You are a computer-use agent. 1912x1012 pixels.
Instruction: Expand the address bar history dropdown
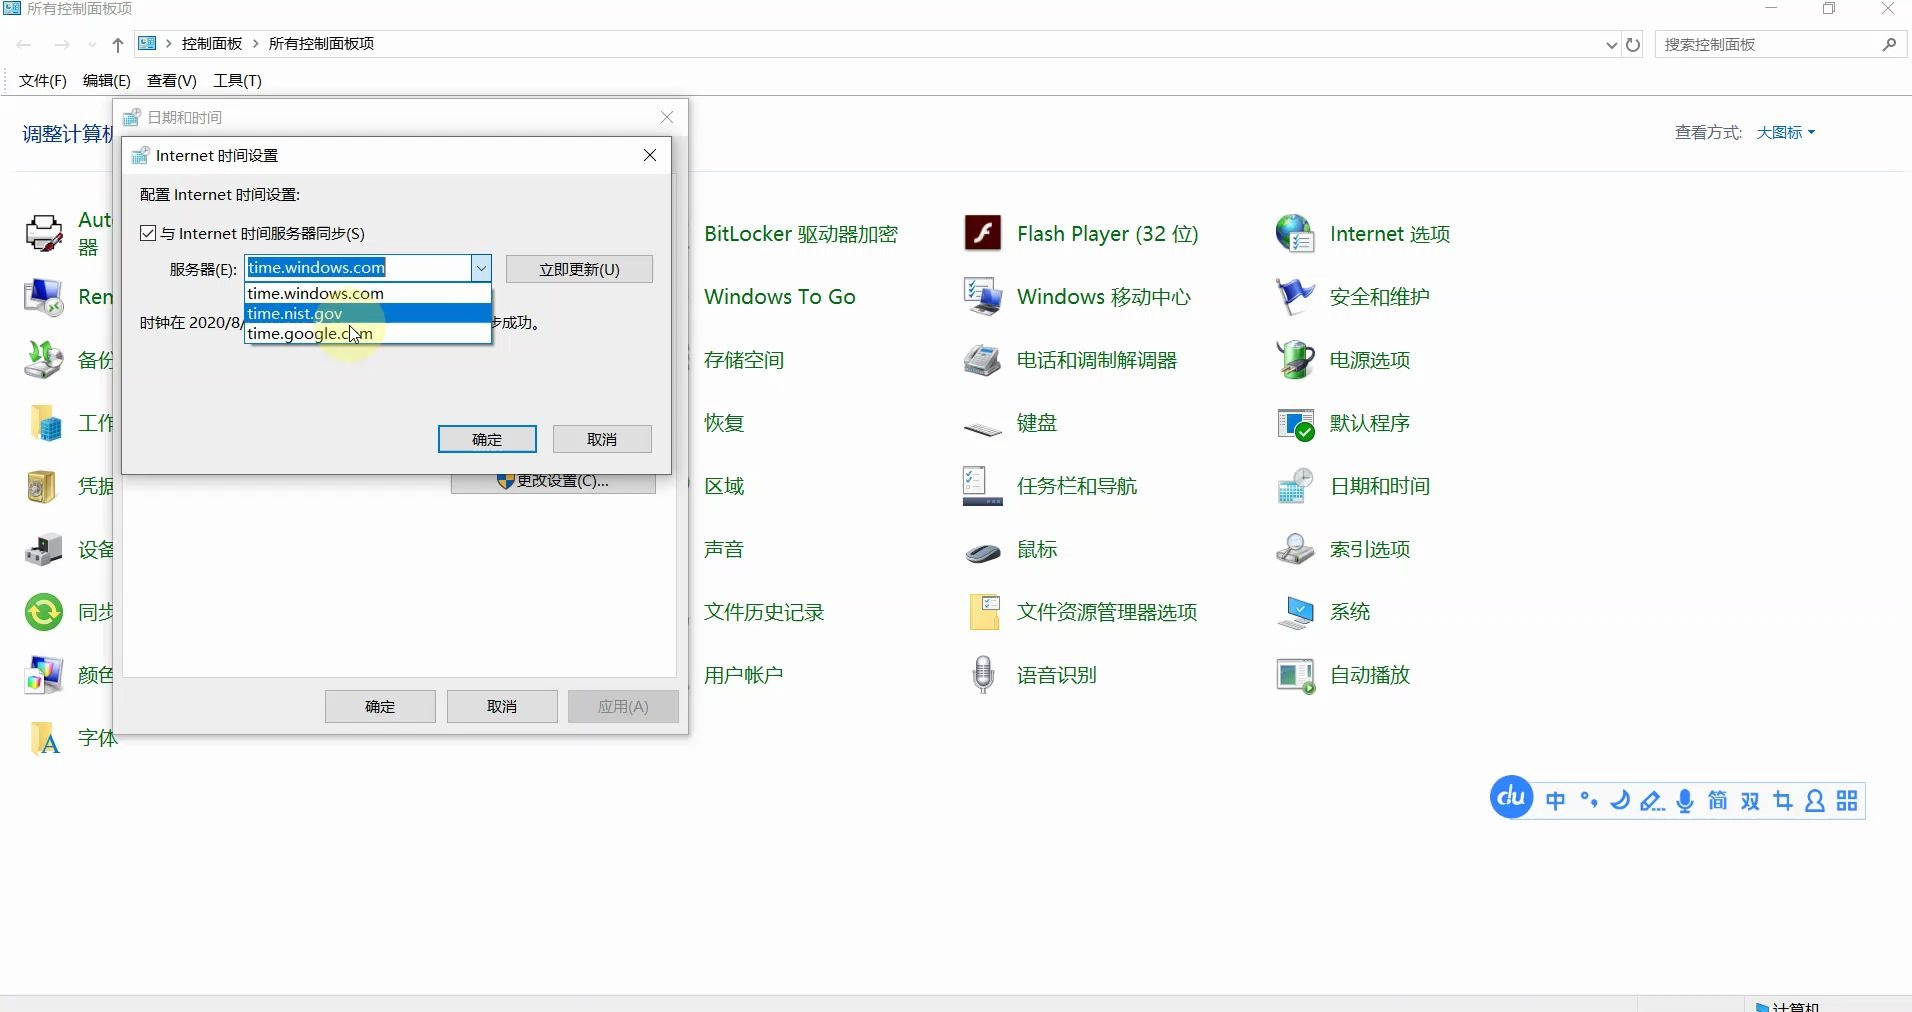click(1611, 44)
